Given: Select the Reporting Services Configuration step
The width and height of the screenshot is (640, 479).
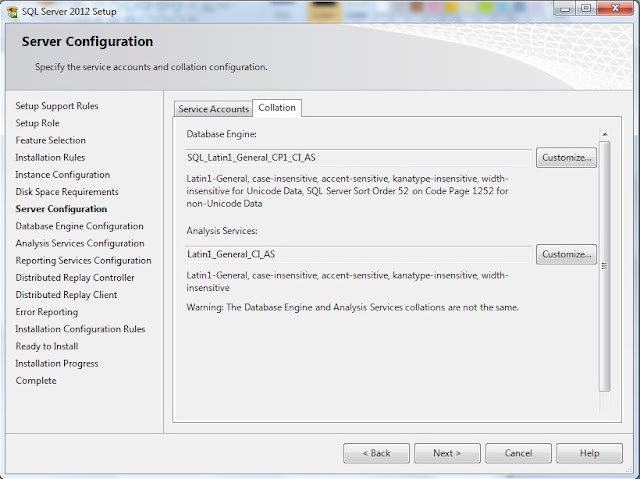Looking at the screenshot, I should pos(83,260).
